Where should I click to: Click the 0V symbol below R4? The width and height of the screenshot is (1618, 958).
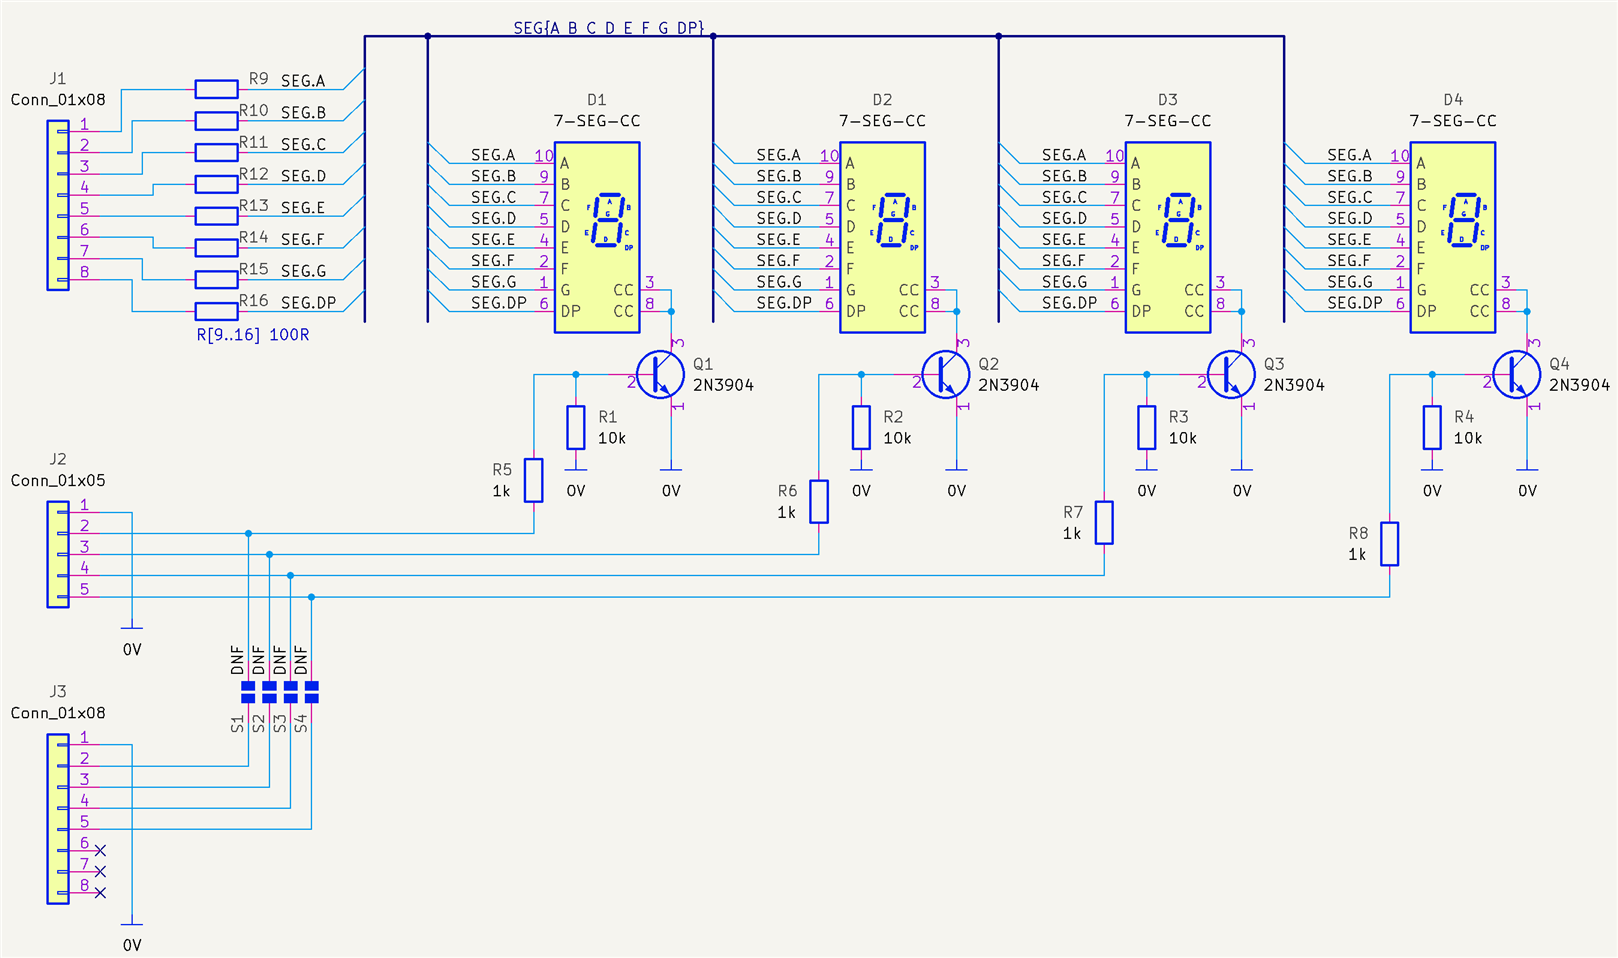[x=1432, y=481]
